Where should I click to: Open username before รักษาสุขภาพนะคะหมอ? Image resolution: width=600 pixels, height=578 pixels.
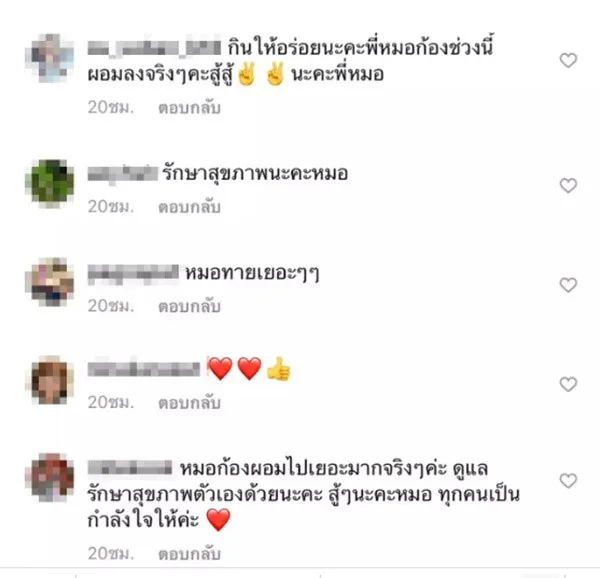(x=122, y=174)
